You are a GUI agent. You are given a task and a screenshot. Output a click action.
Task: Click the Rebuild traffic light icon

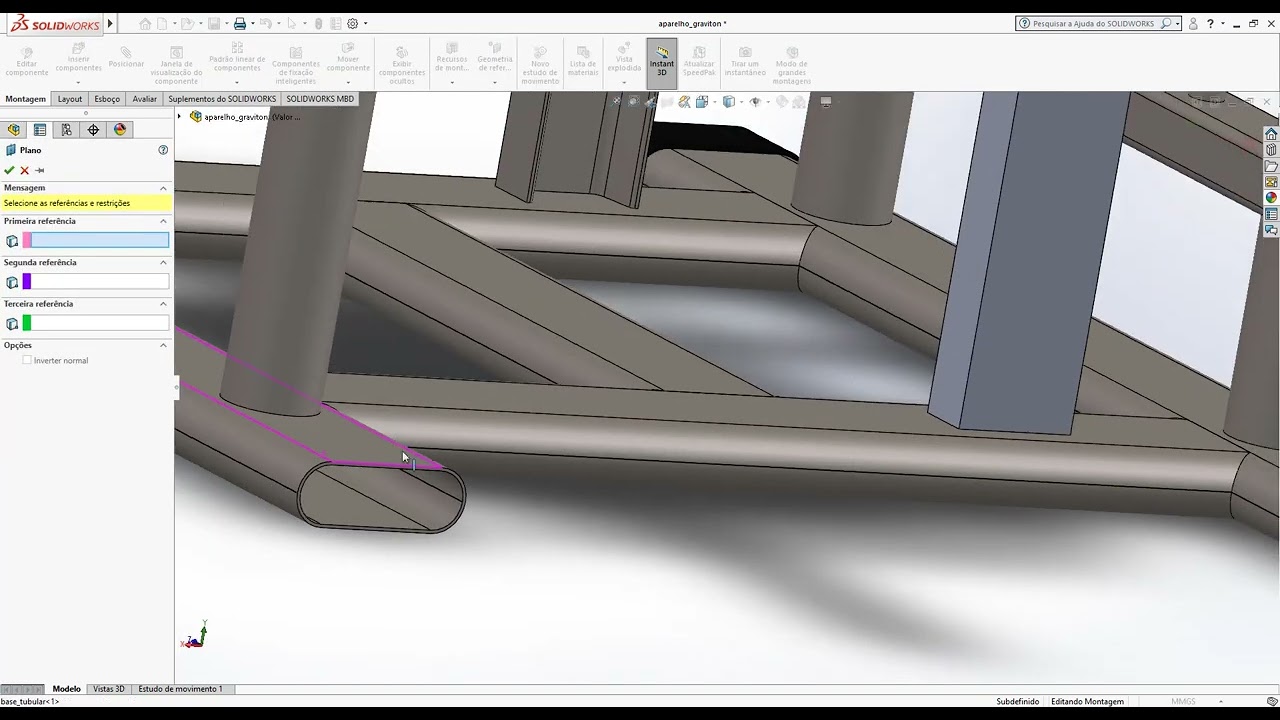318,24
